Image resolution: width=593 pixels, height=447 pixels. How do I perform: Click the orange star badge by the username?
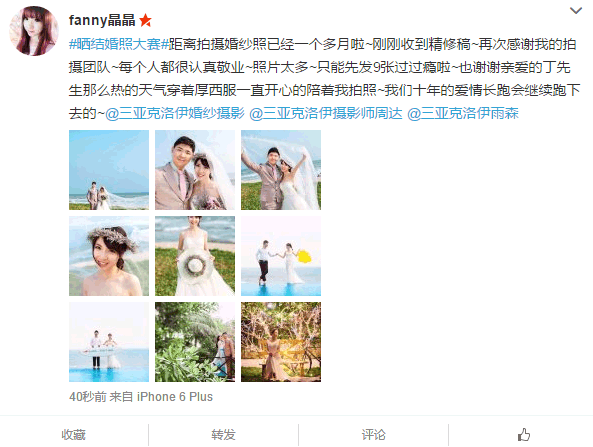[145, 20]
